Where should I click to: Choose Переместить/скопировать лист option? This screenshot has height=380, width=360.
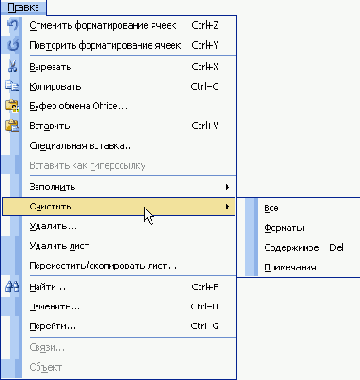pos(103,266)
